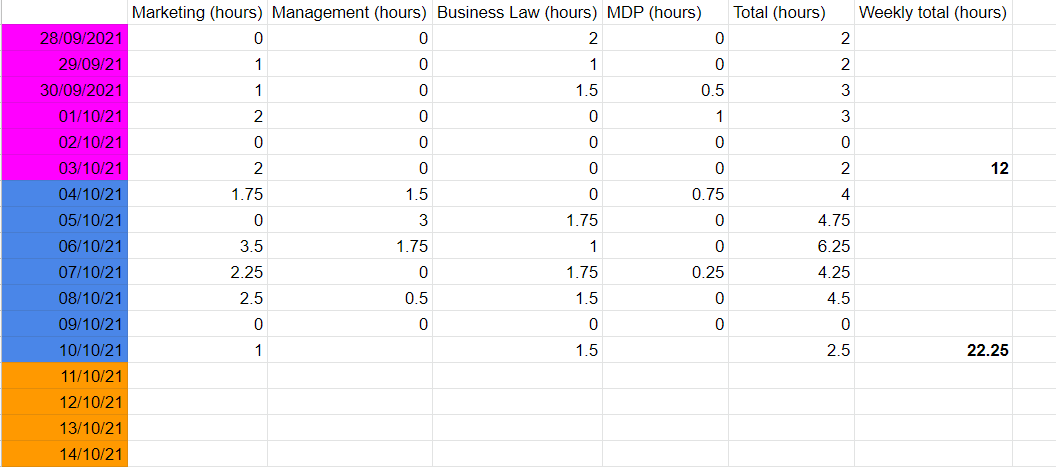Click the date cell 04/10/21
This screenshot has height=467, width=1056.
[x=64, y=194]
